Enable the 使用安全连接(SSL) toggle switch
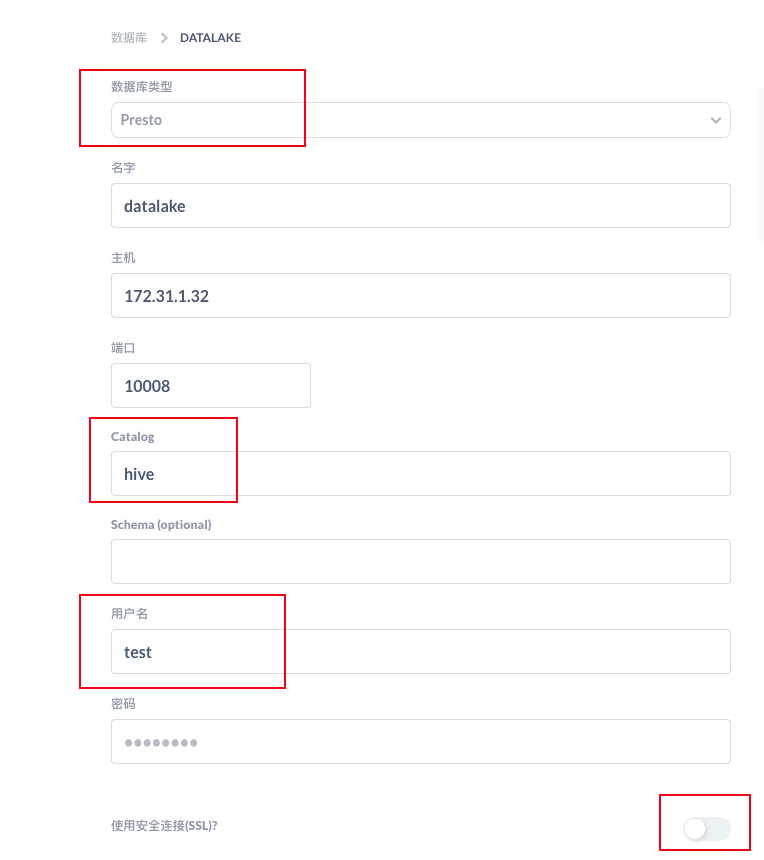 click(707, 828)
